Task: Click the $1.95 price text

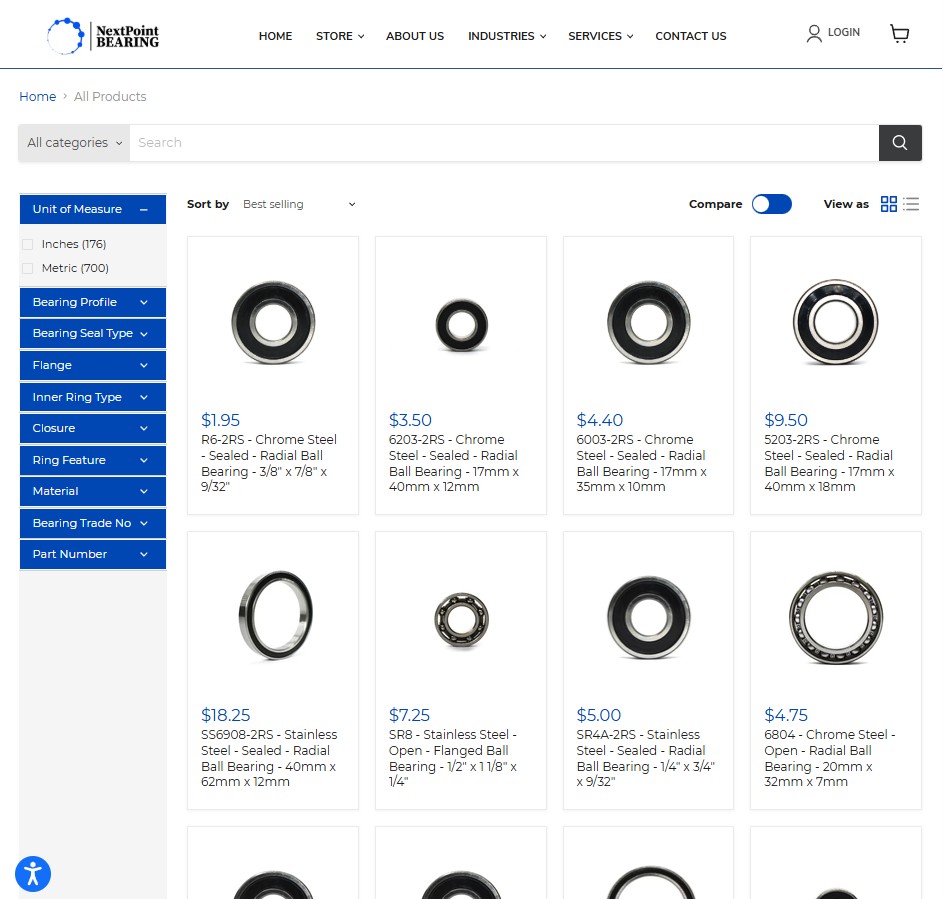Action: point(220,420)
